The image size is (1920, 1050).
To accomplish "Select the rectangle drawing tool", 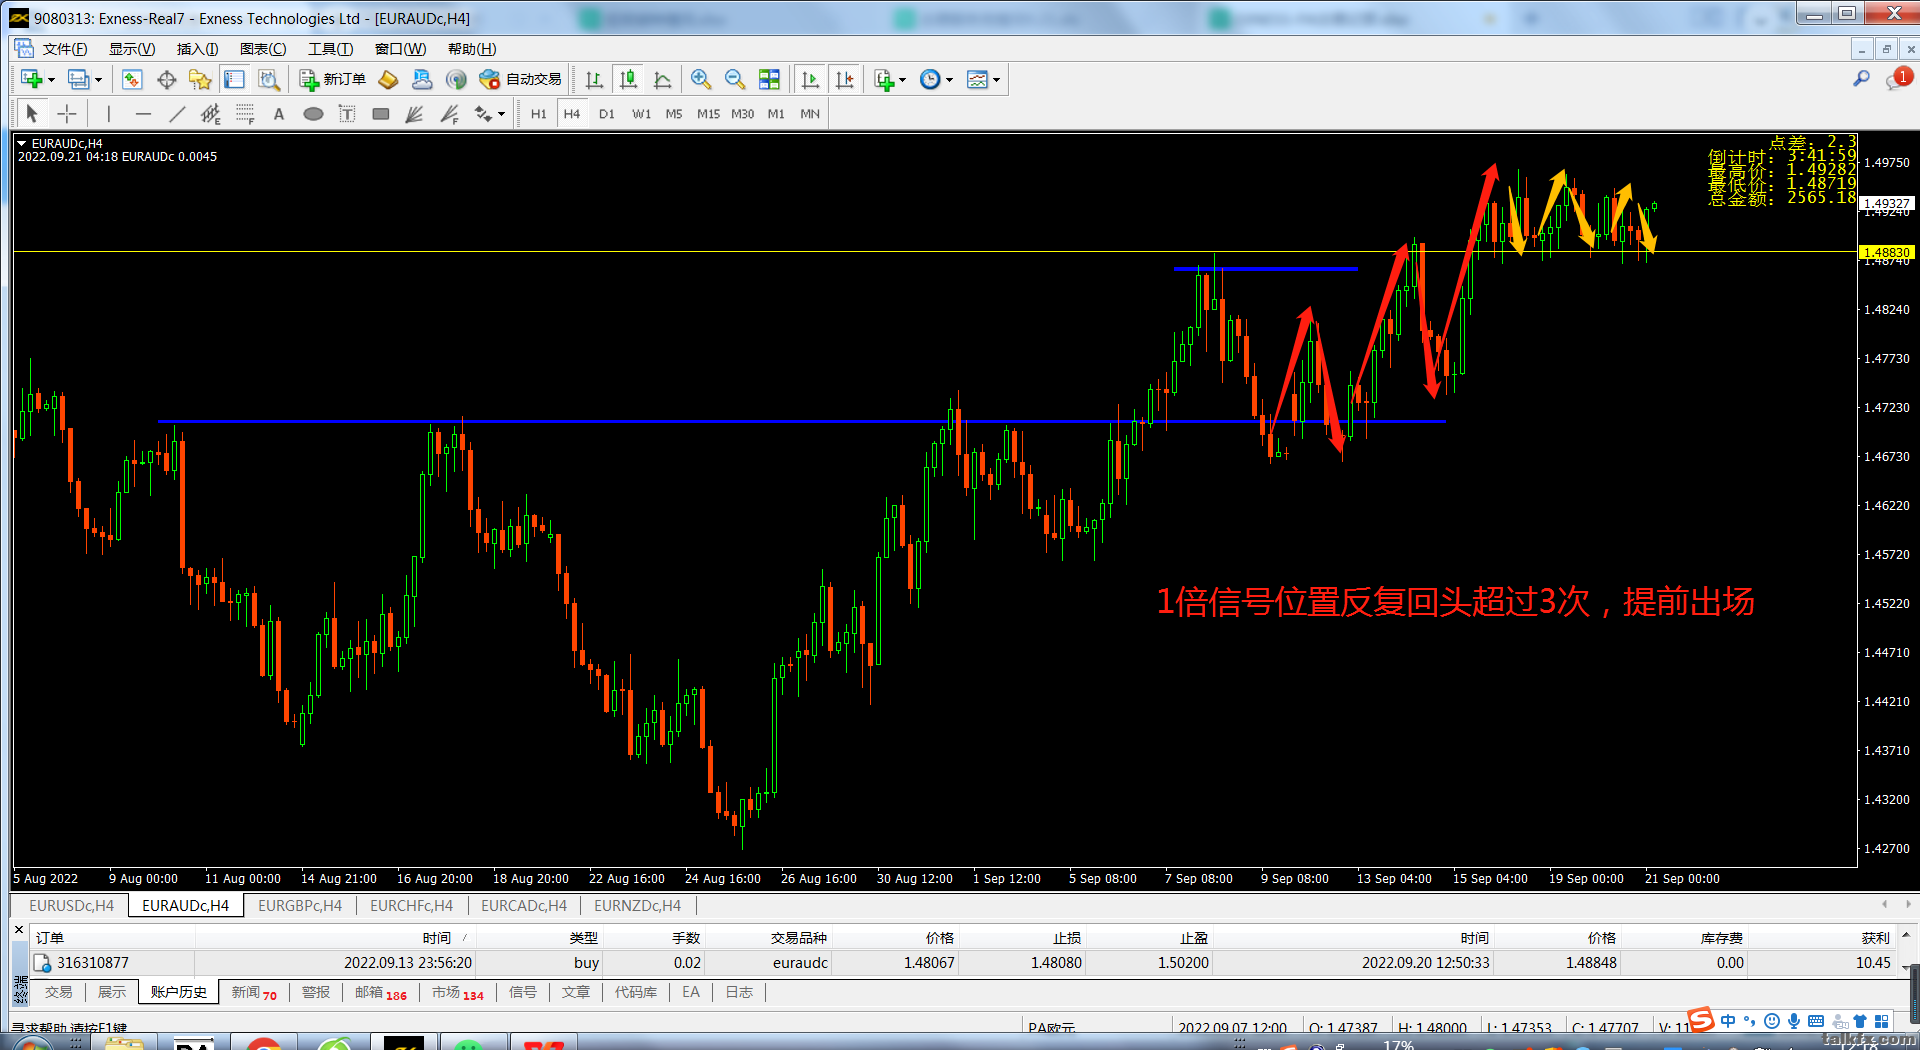I will (381, 114).
